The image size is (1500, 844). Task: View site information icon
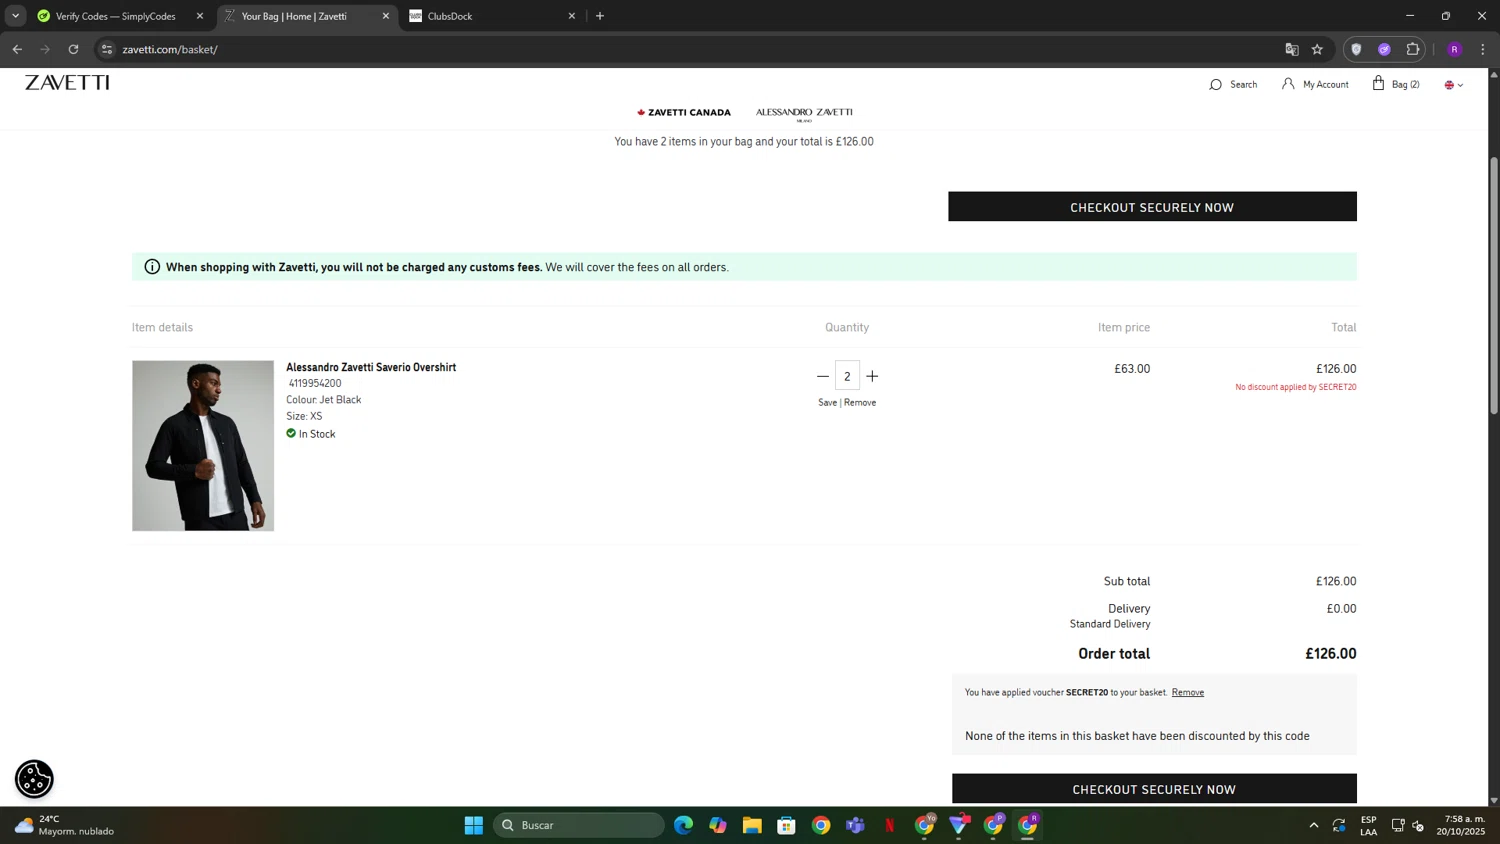click(x=107, y=49)
